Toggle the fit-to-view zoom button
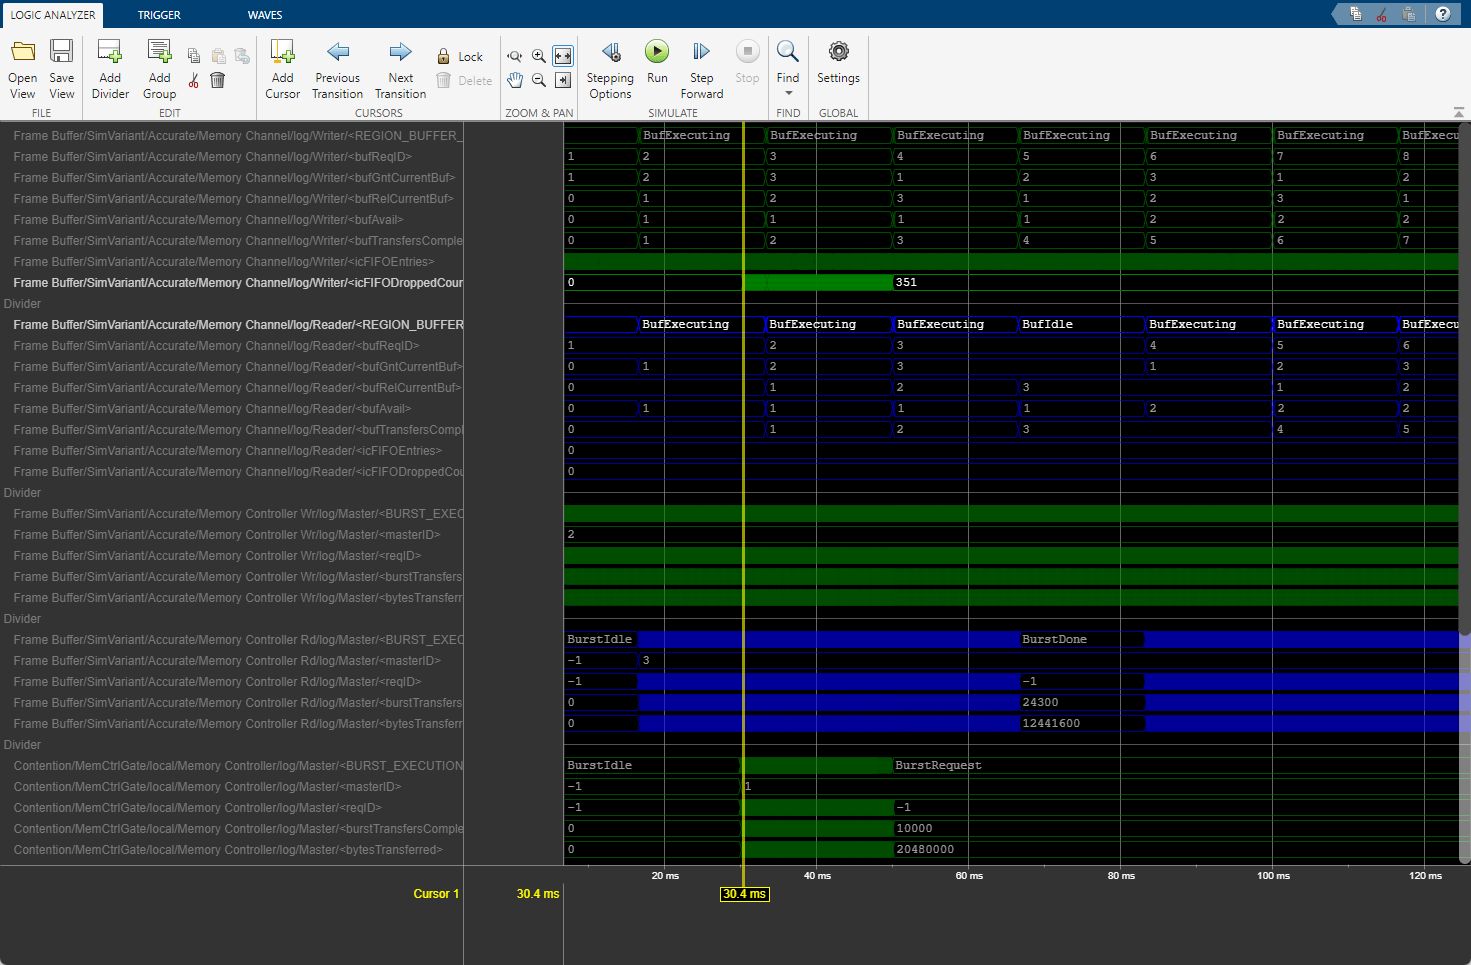 coord(563,57)
